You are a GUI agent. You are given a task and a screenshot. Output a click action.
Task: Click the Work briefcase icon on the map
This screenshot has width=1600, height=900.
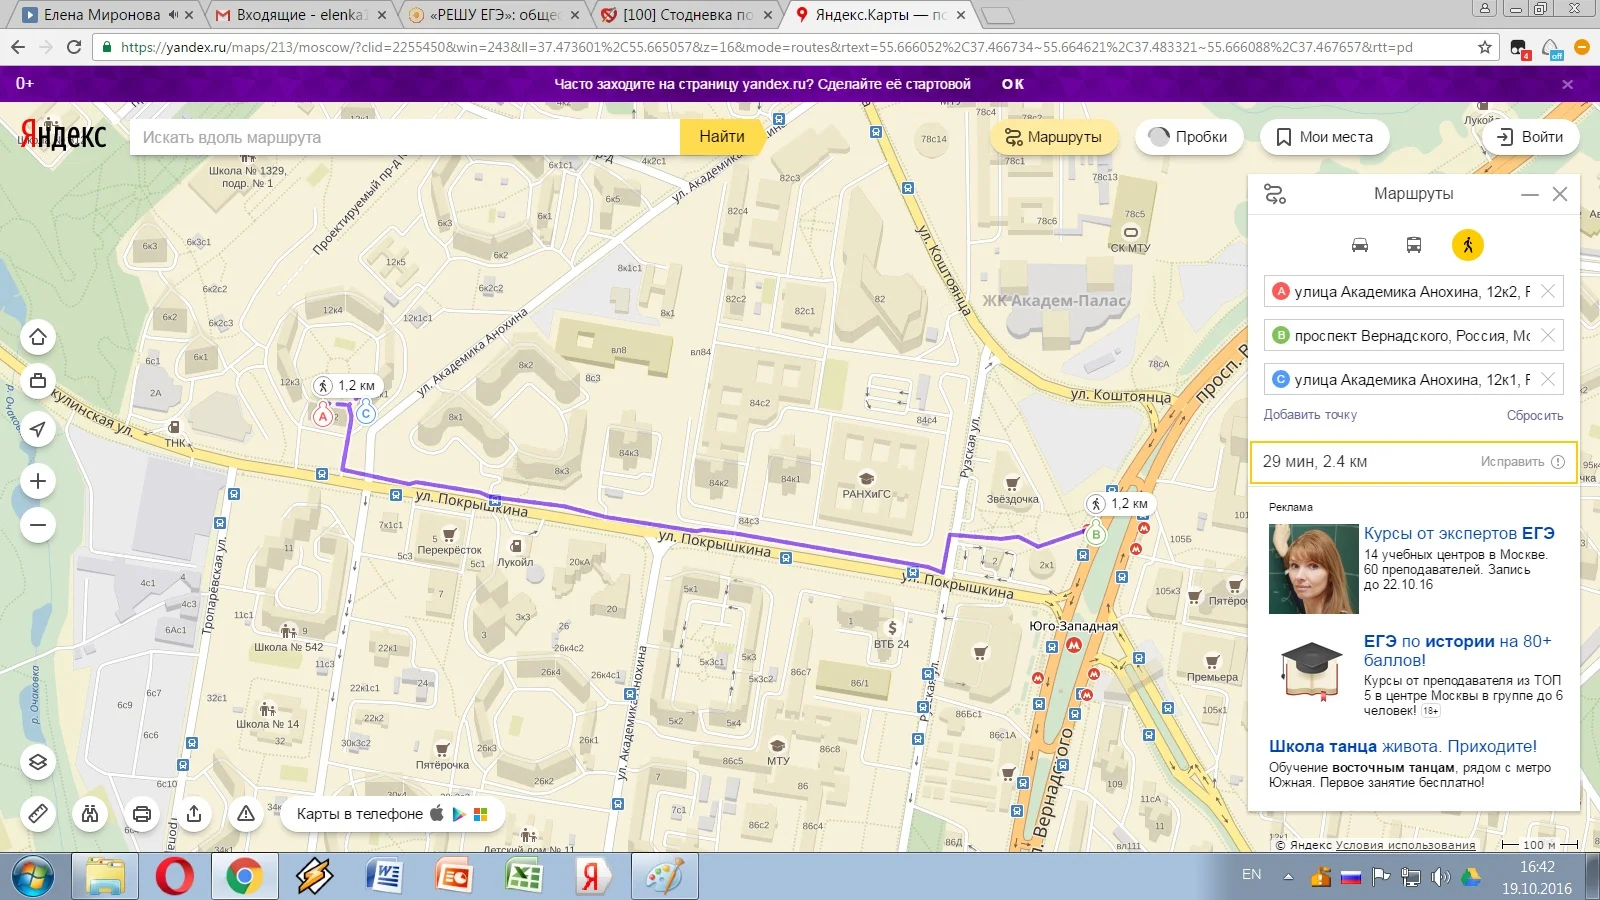(x=38, y=381)
